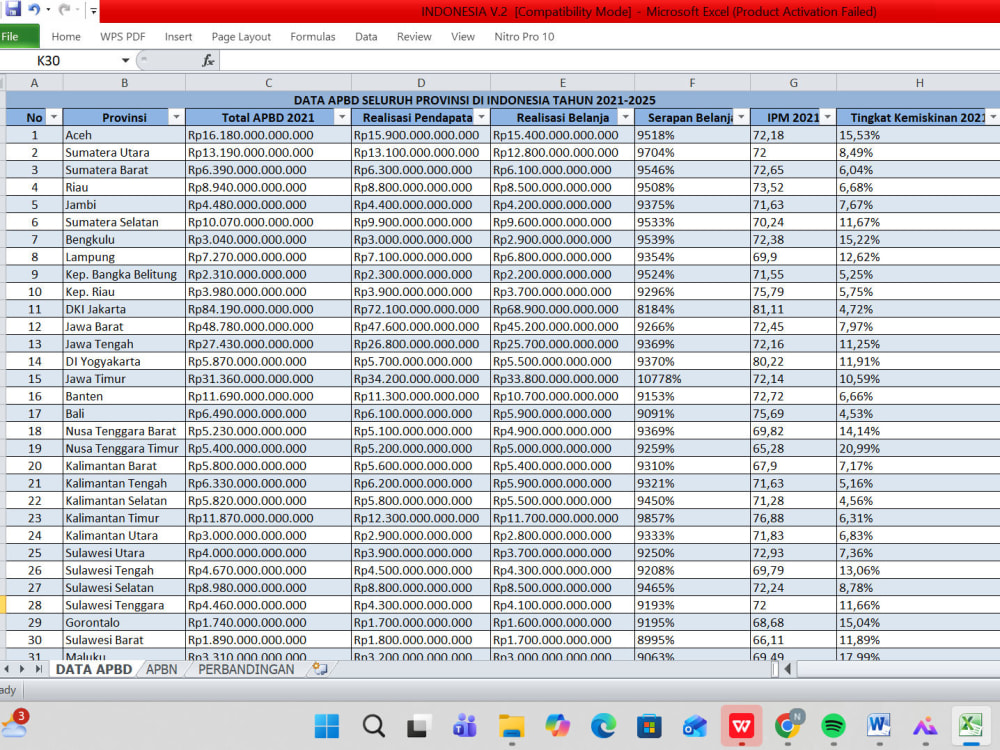Open the Name Box dropdown arrow

click(x=126, y=61)
